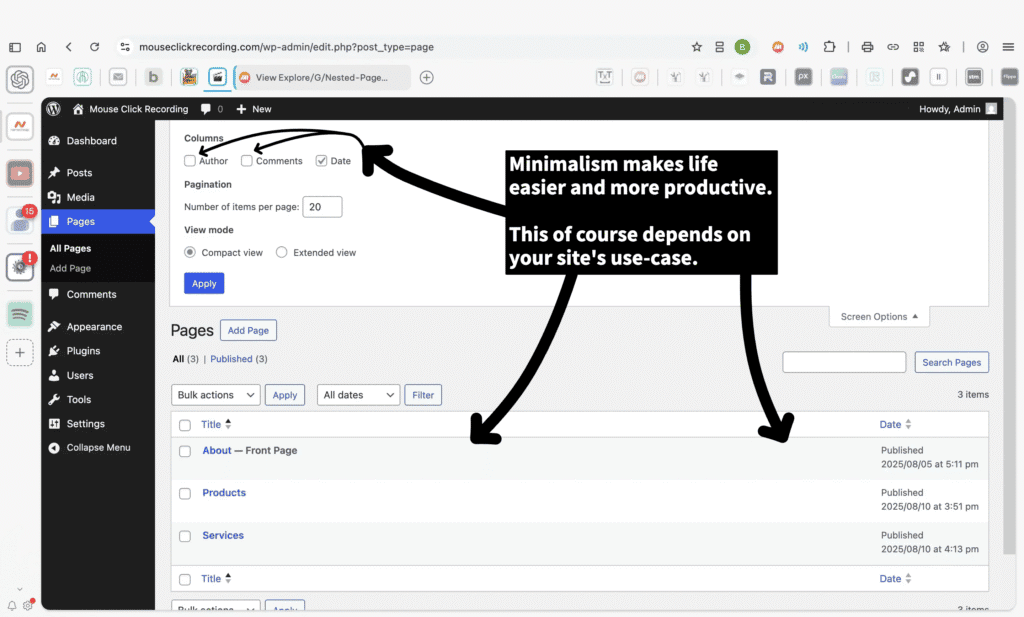
Task: Open the Spotify sidebar app icon
Action: 20,313
